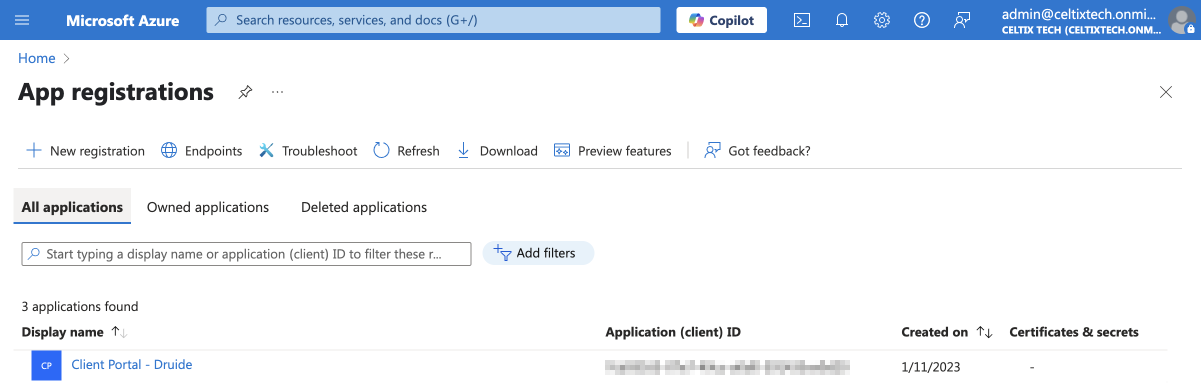Screen dimensions: 1201x384
Task: Pin App registrations to dashboard
Action: click(245, 92)
